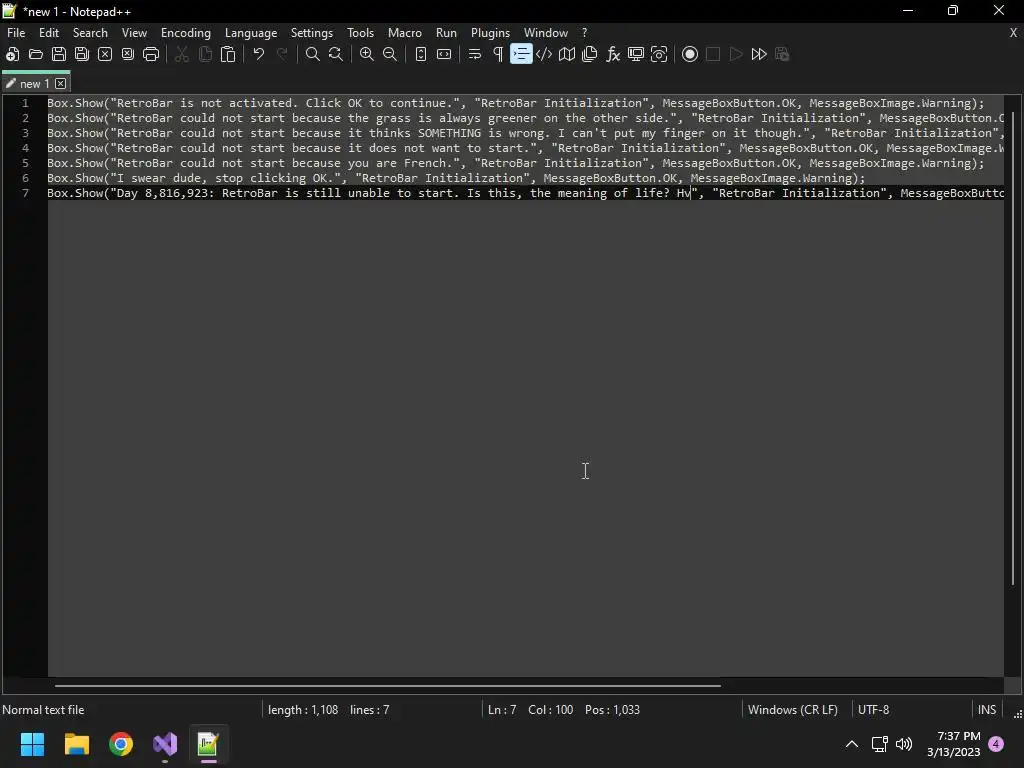This screenshot has width=1024, height=768.
Task: Zoom in on the text
Action: 367,54
